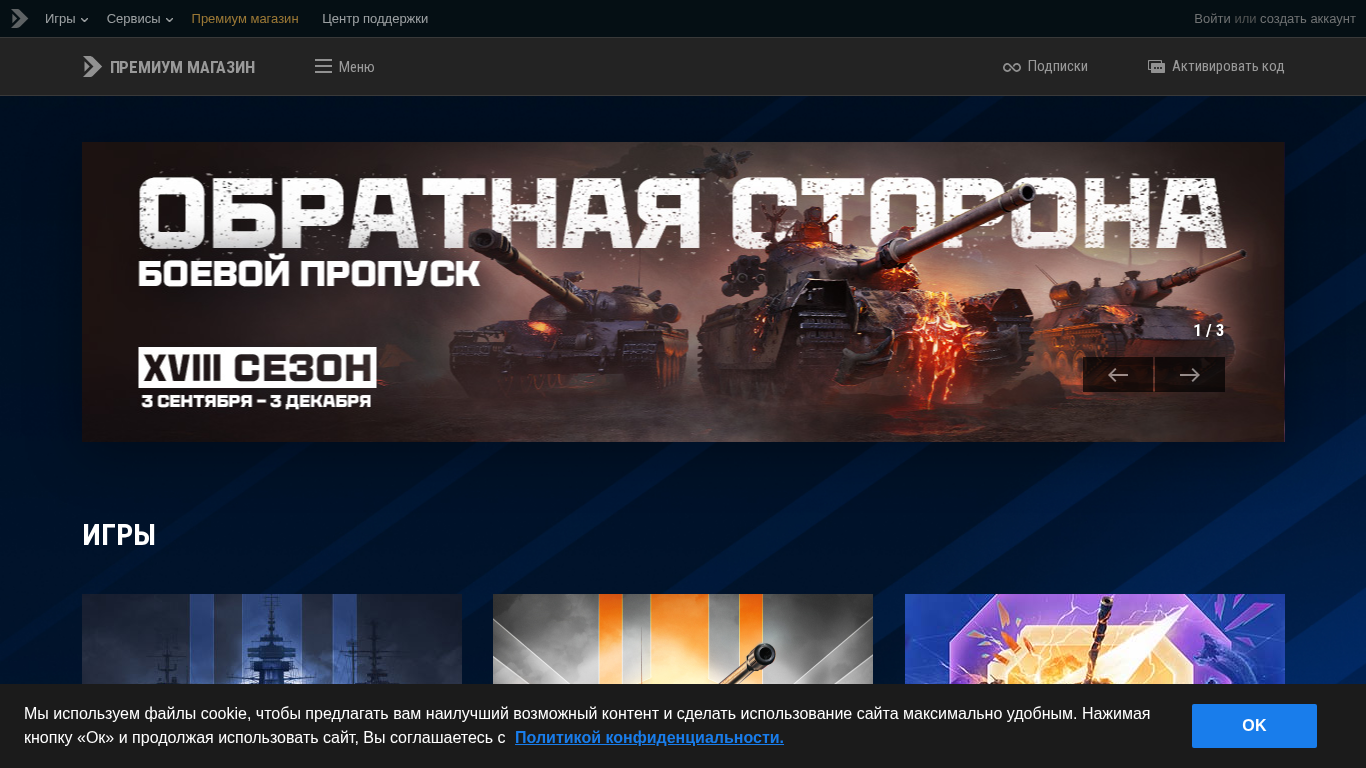
Task: Click the infinity Подписки icon
Action: [x=1012, y=67]
